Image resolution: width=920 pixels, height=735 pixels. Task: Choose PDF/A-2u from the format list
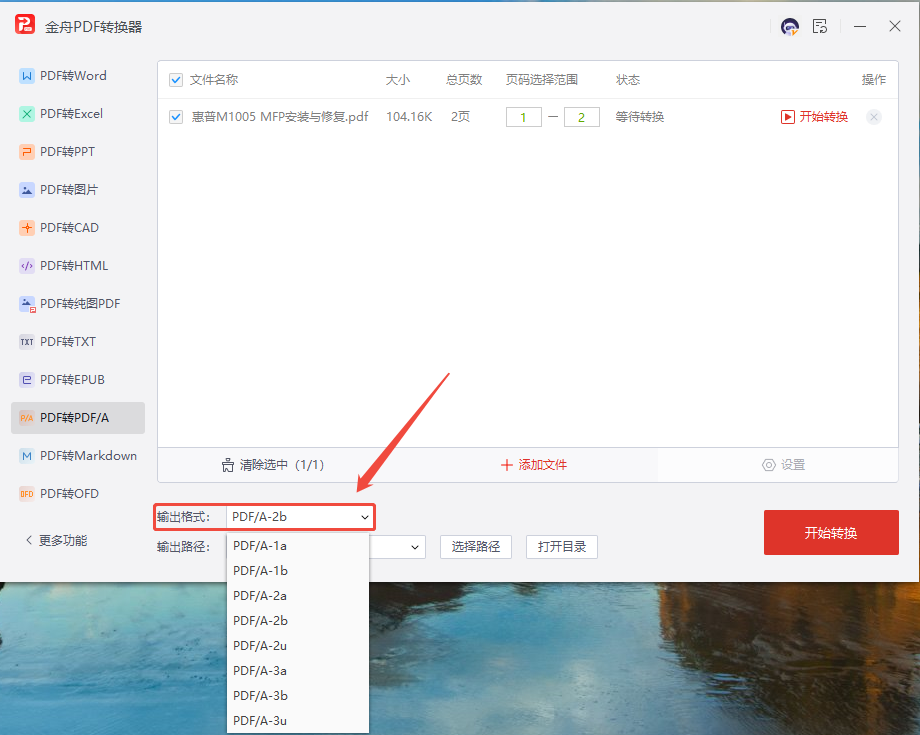pyautogui.click(x=298, y=645)
